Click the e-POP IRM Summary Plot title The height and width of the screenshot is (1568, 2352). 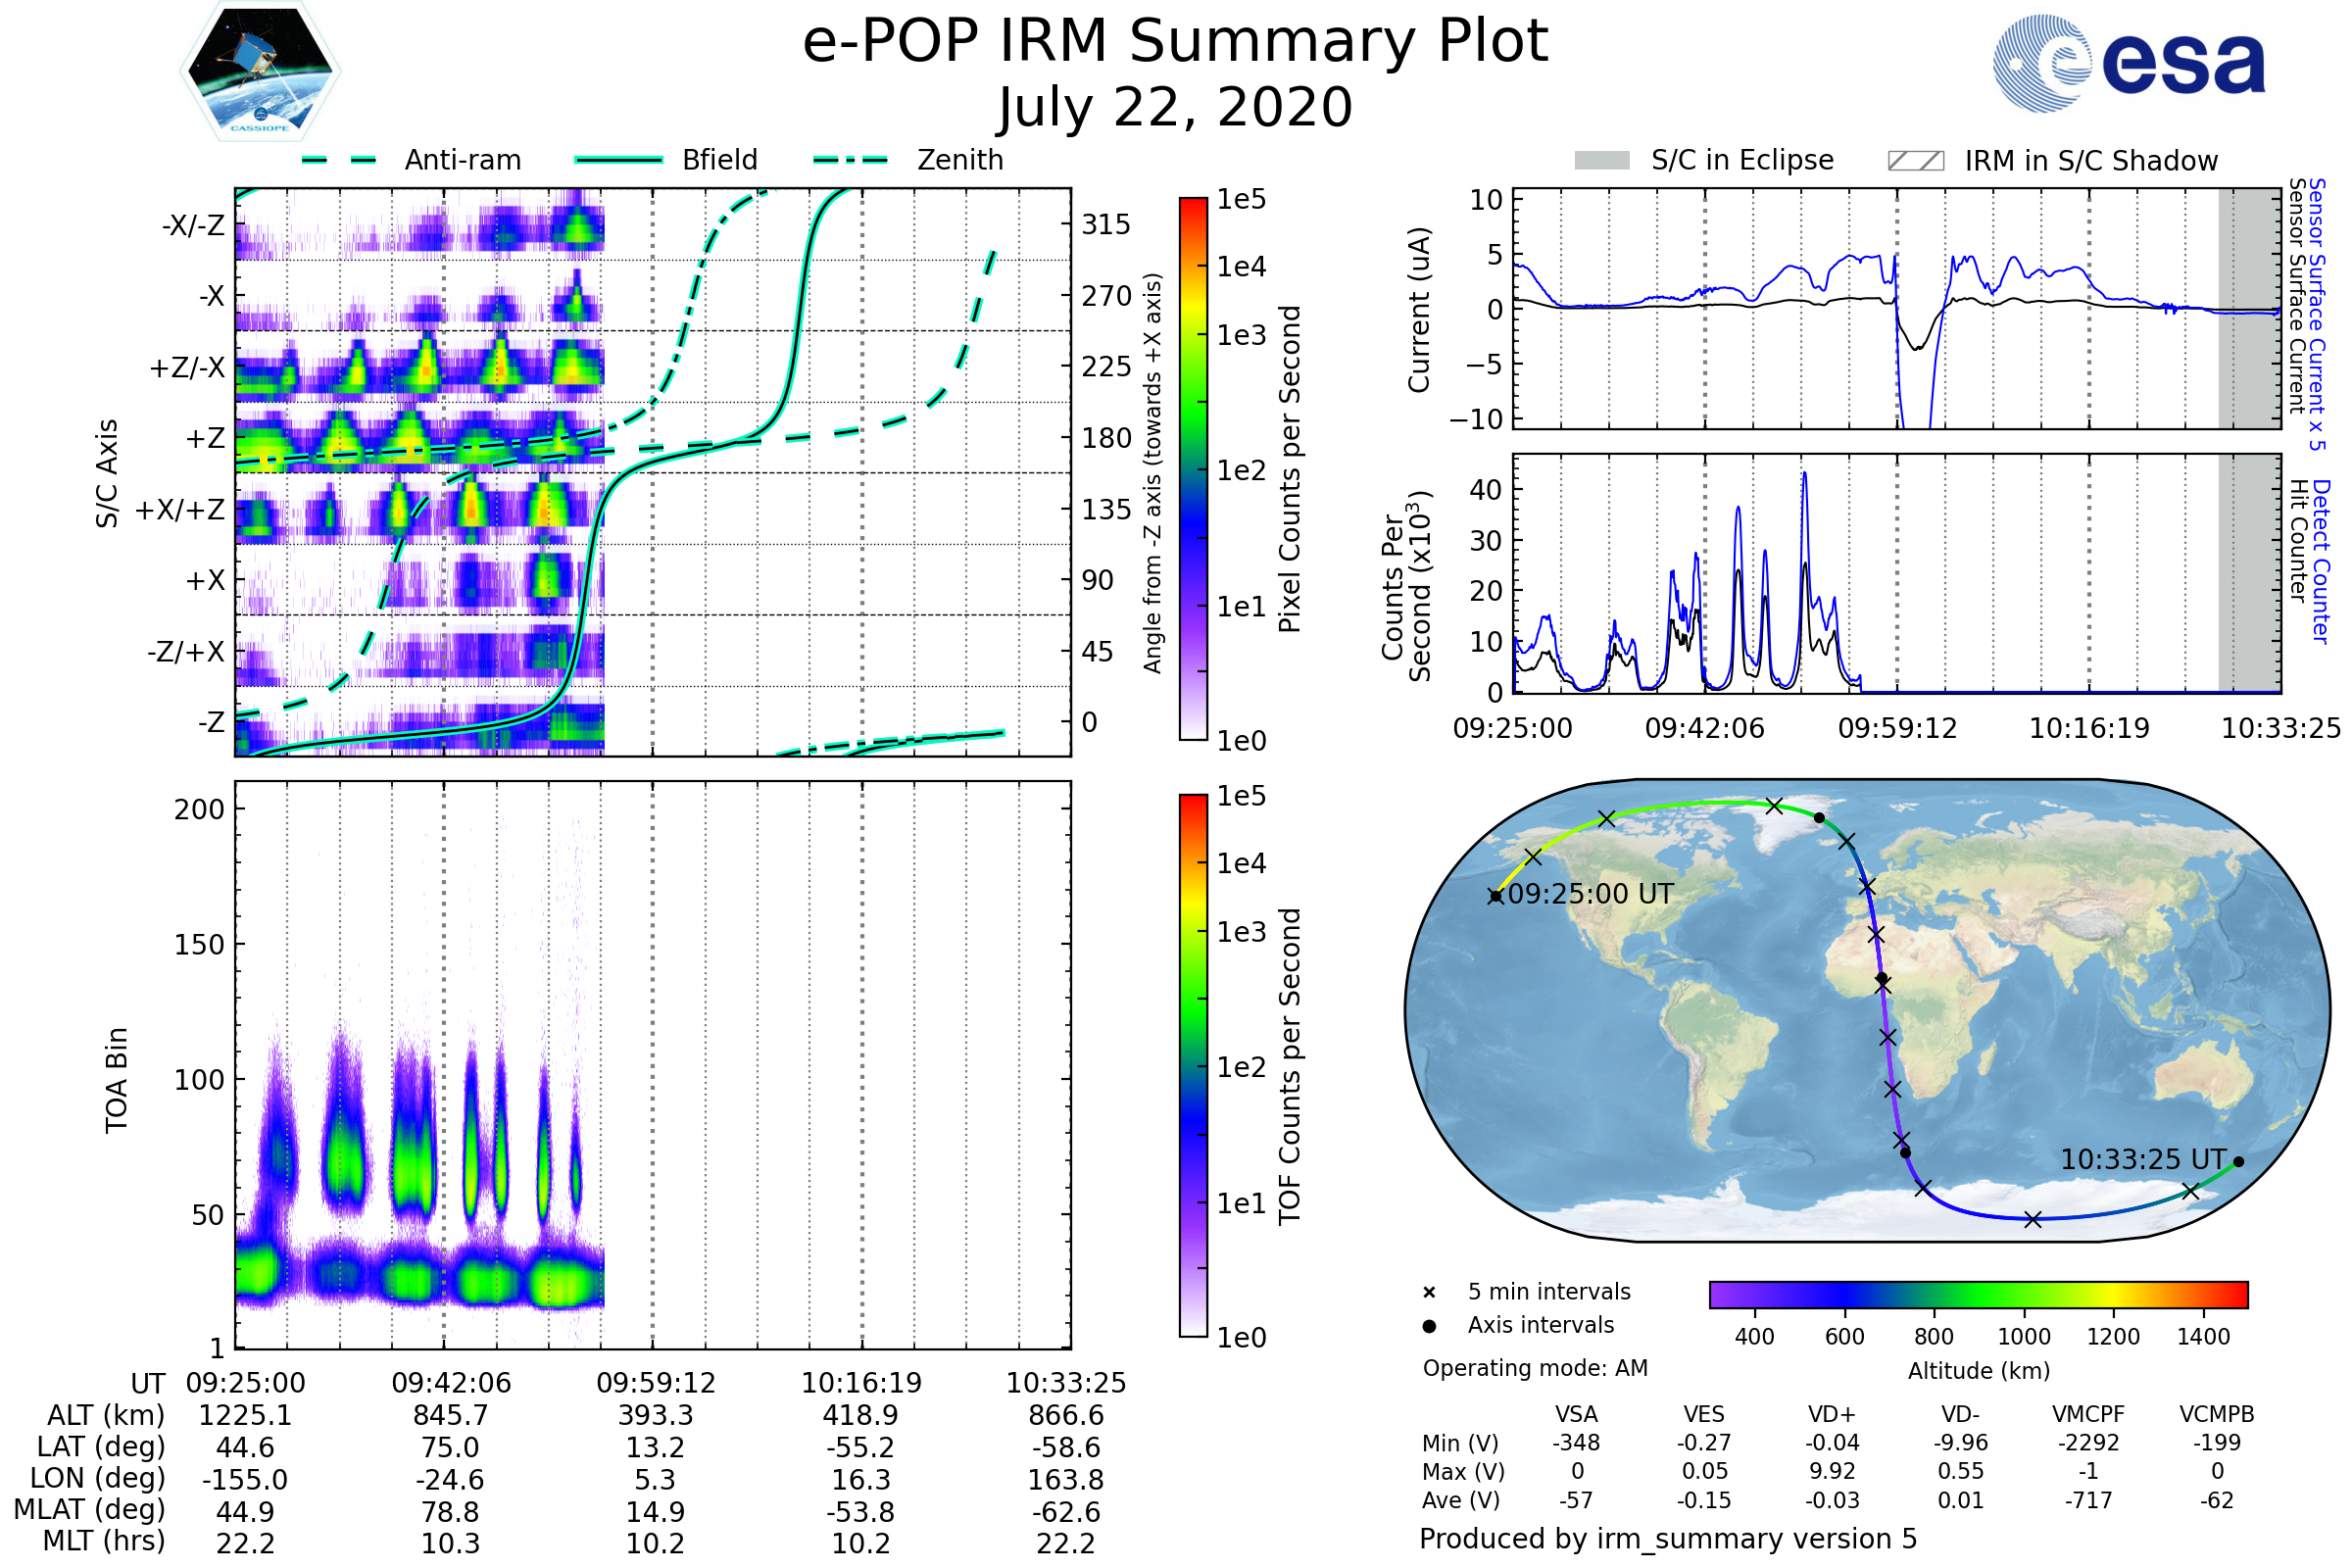(1175, 42)
